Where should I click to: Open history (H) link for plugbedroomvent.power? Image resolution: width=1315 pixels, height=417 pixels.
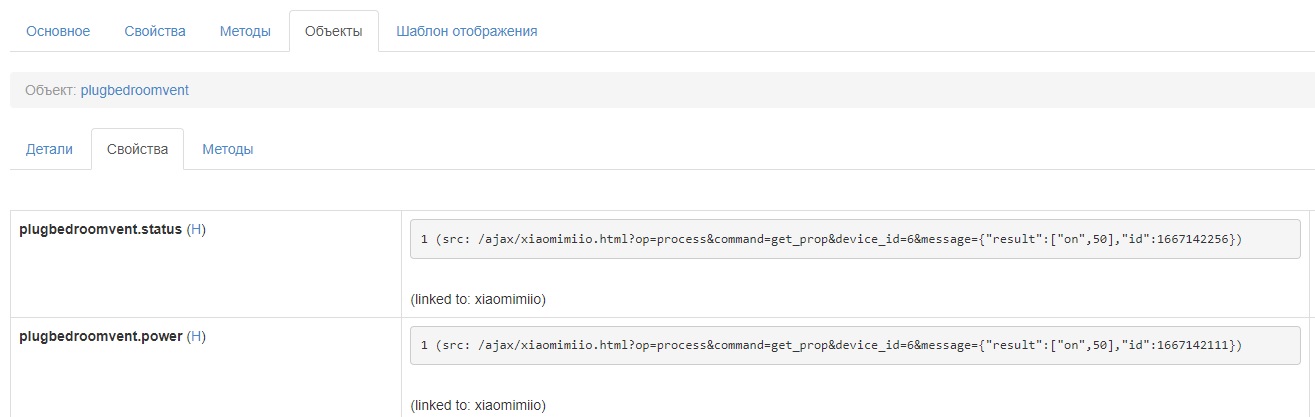click(196, 336)
